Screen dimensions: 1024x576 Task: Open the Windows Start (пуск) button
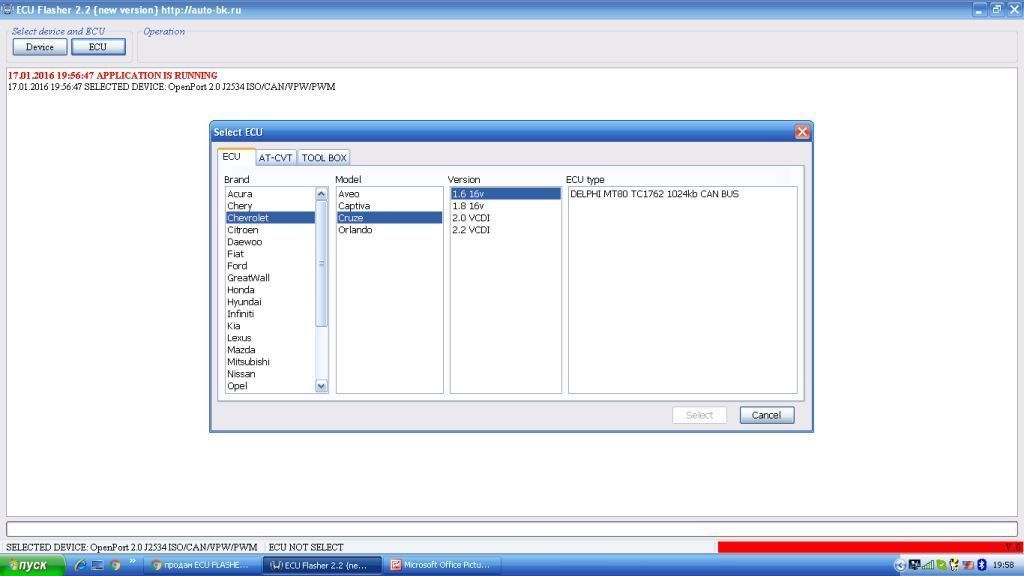click(32, 566)
